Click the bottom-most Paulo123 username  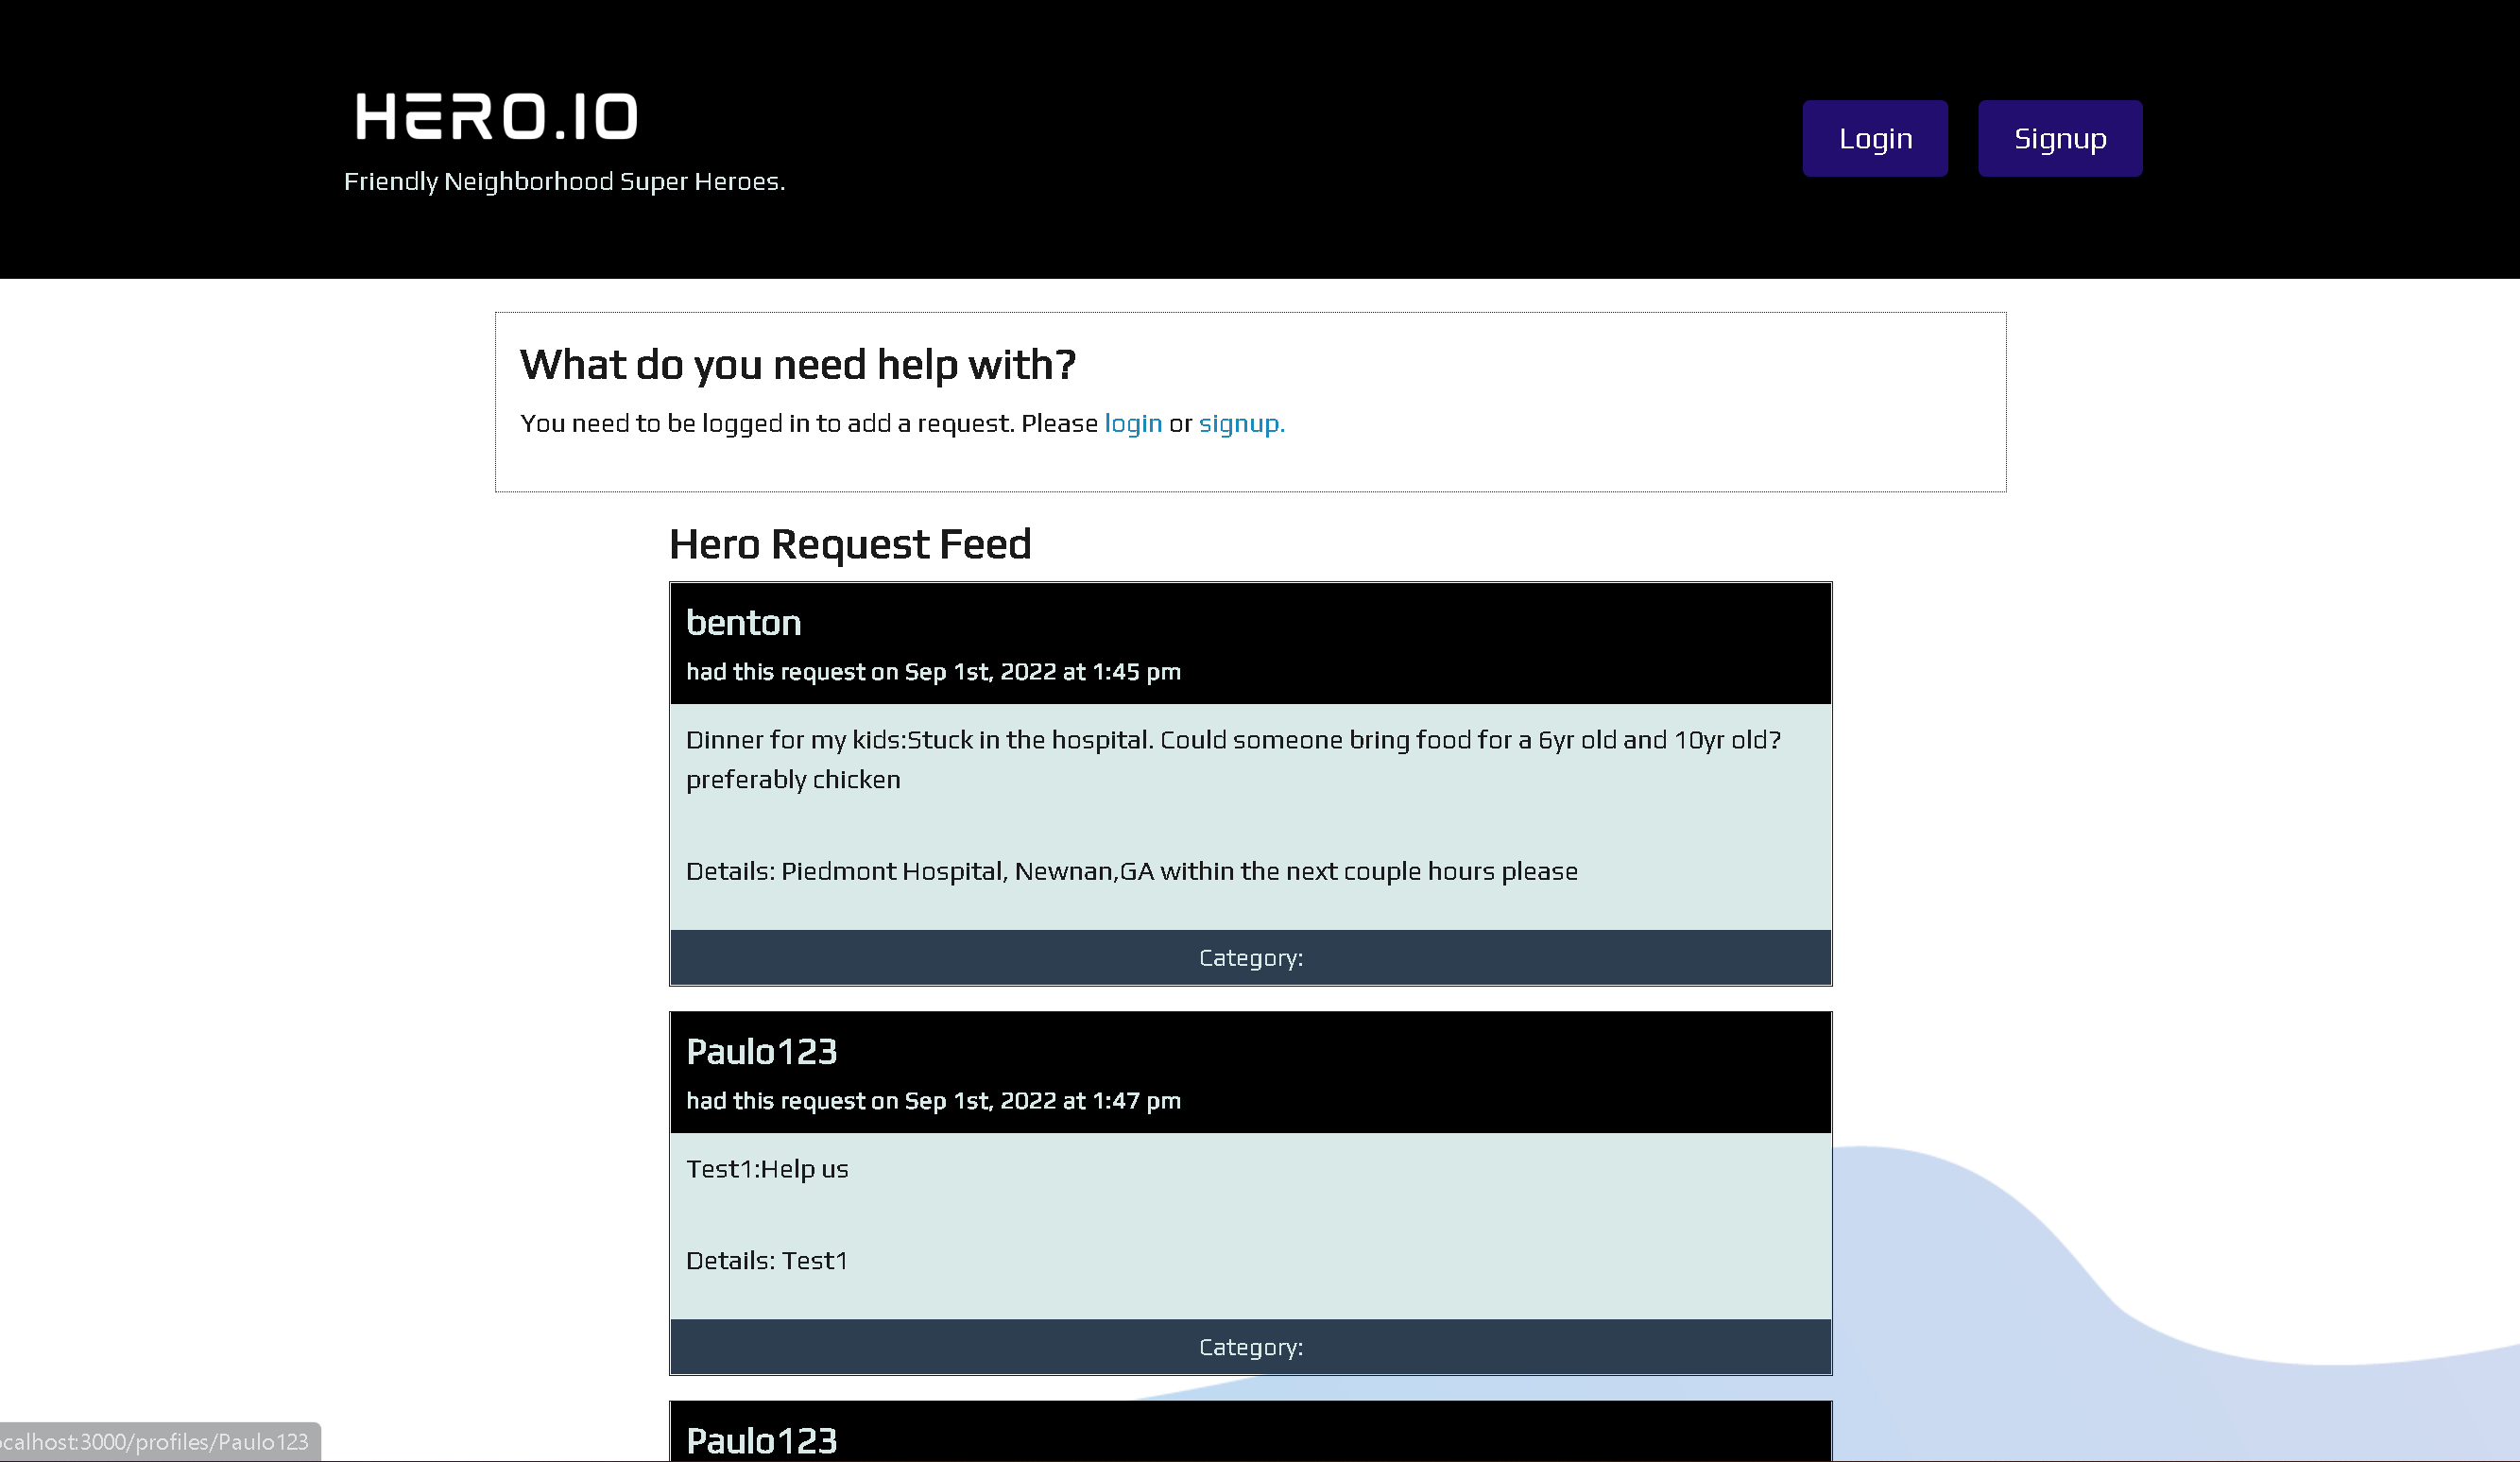[x=761, y=1440]
